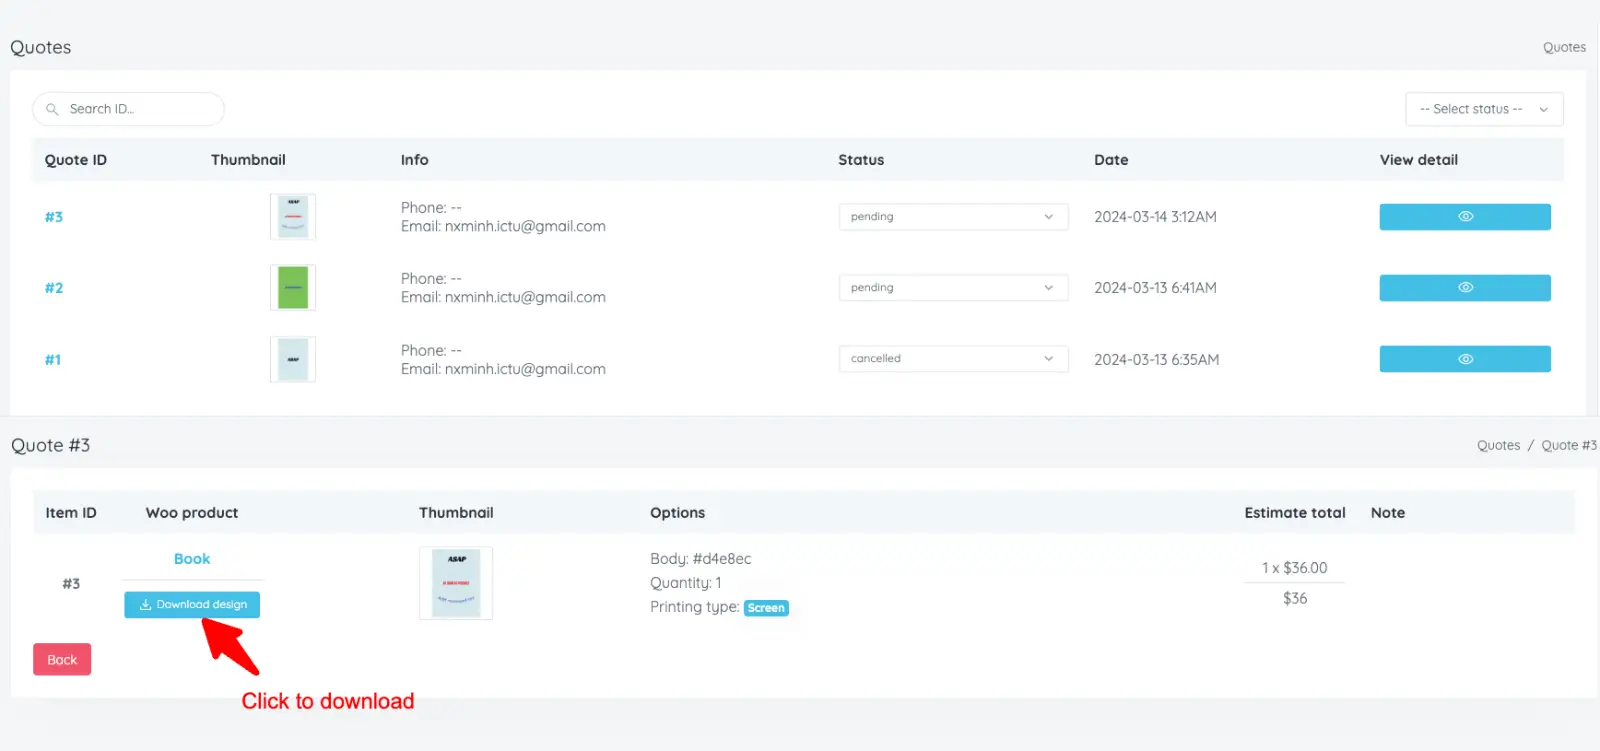Screen dimensions: 1600x751
Task: Open quote #2 ID link
Action: click(x=54, y=288)
